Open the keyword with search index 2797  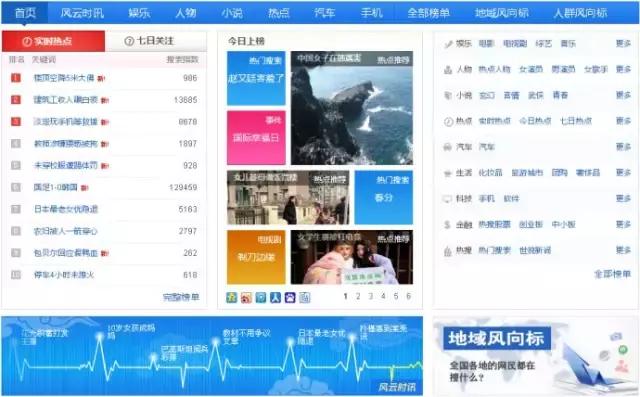[66, 231]
